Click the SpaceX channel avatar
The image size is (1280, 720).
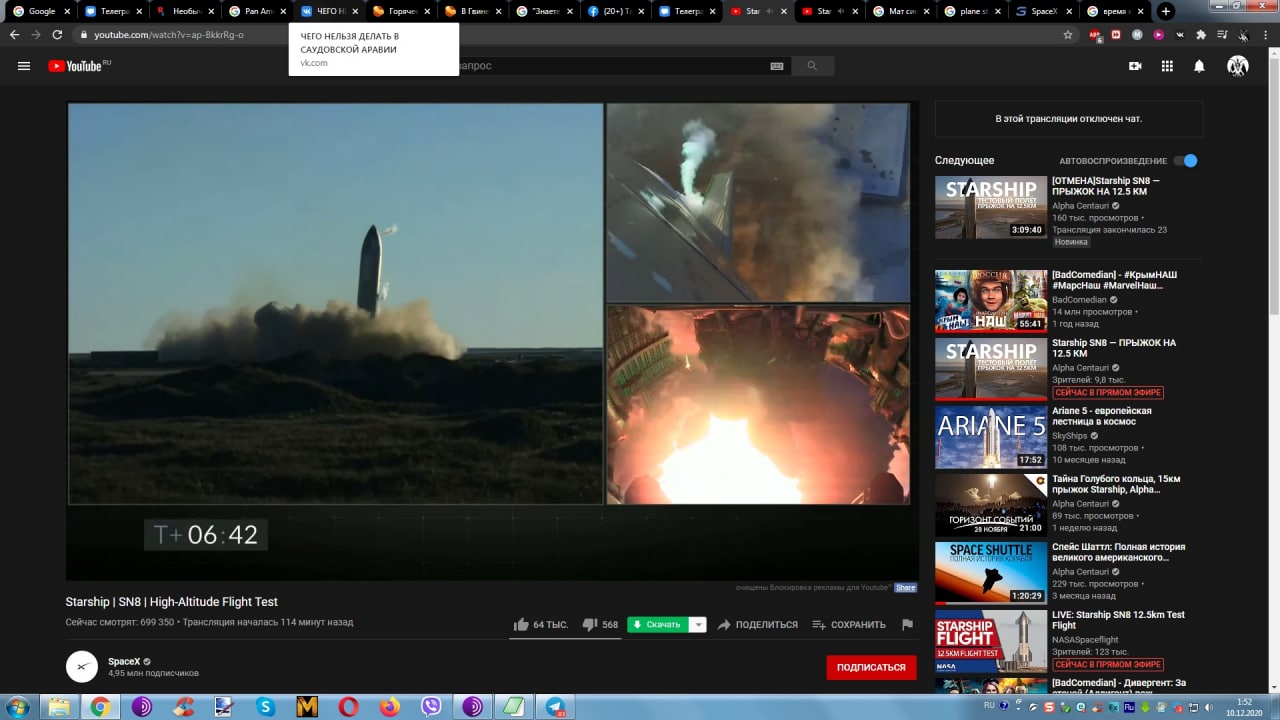coord(82,667)
